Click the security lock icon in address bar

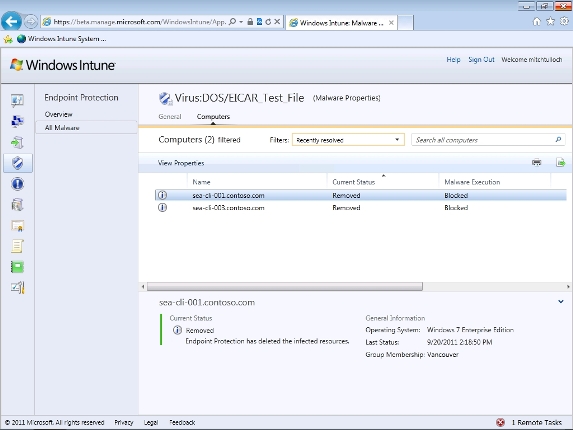[250, 22]
